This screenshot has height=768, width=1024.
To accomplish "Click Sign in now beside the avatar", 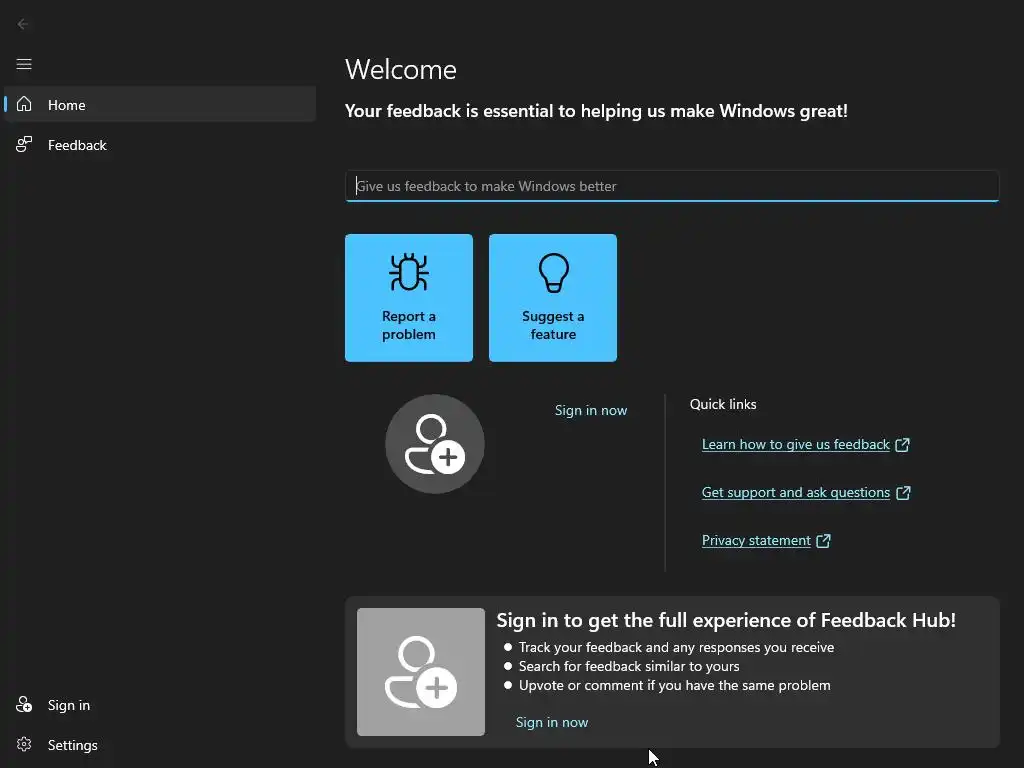I will pyautogui.click(x=591, y=410).
